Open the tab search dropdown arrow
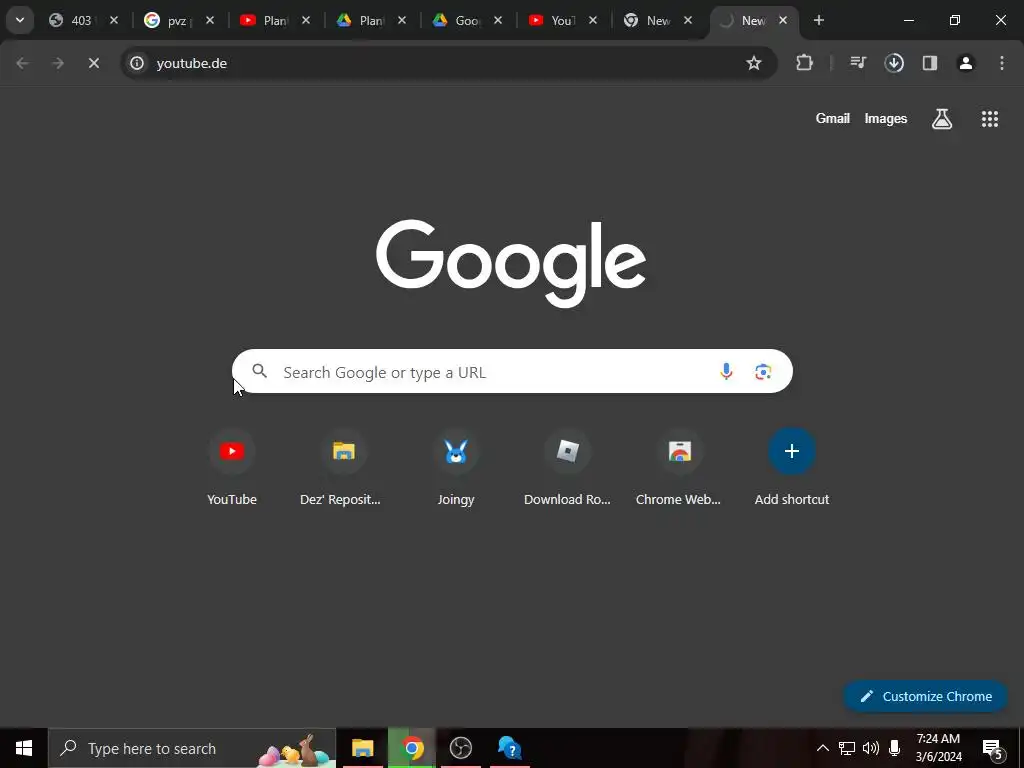The height and width of the screenshot is (768, 1024). pos(20,20)
